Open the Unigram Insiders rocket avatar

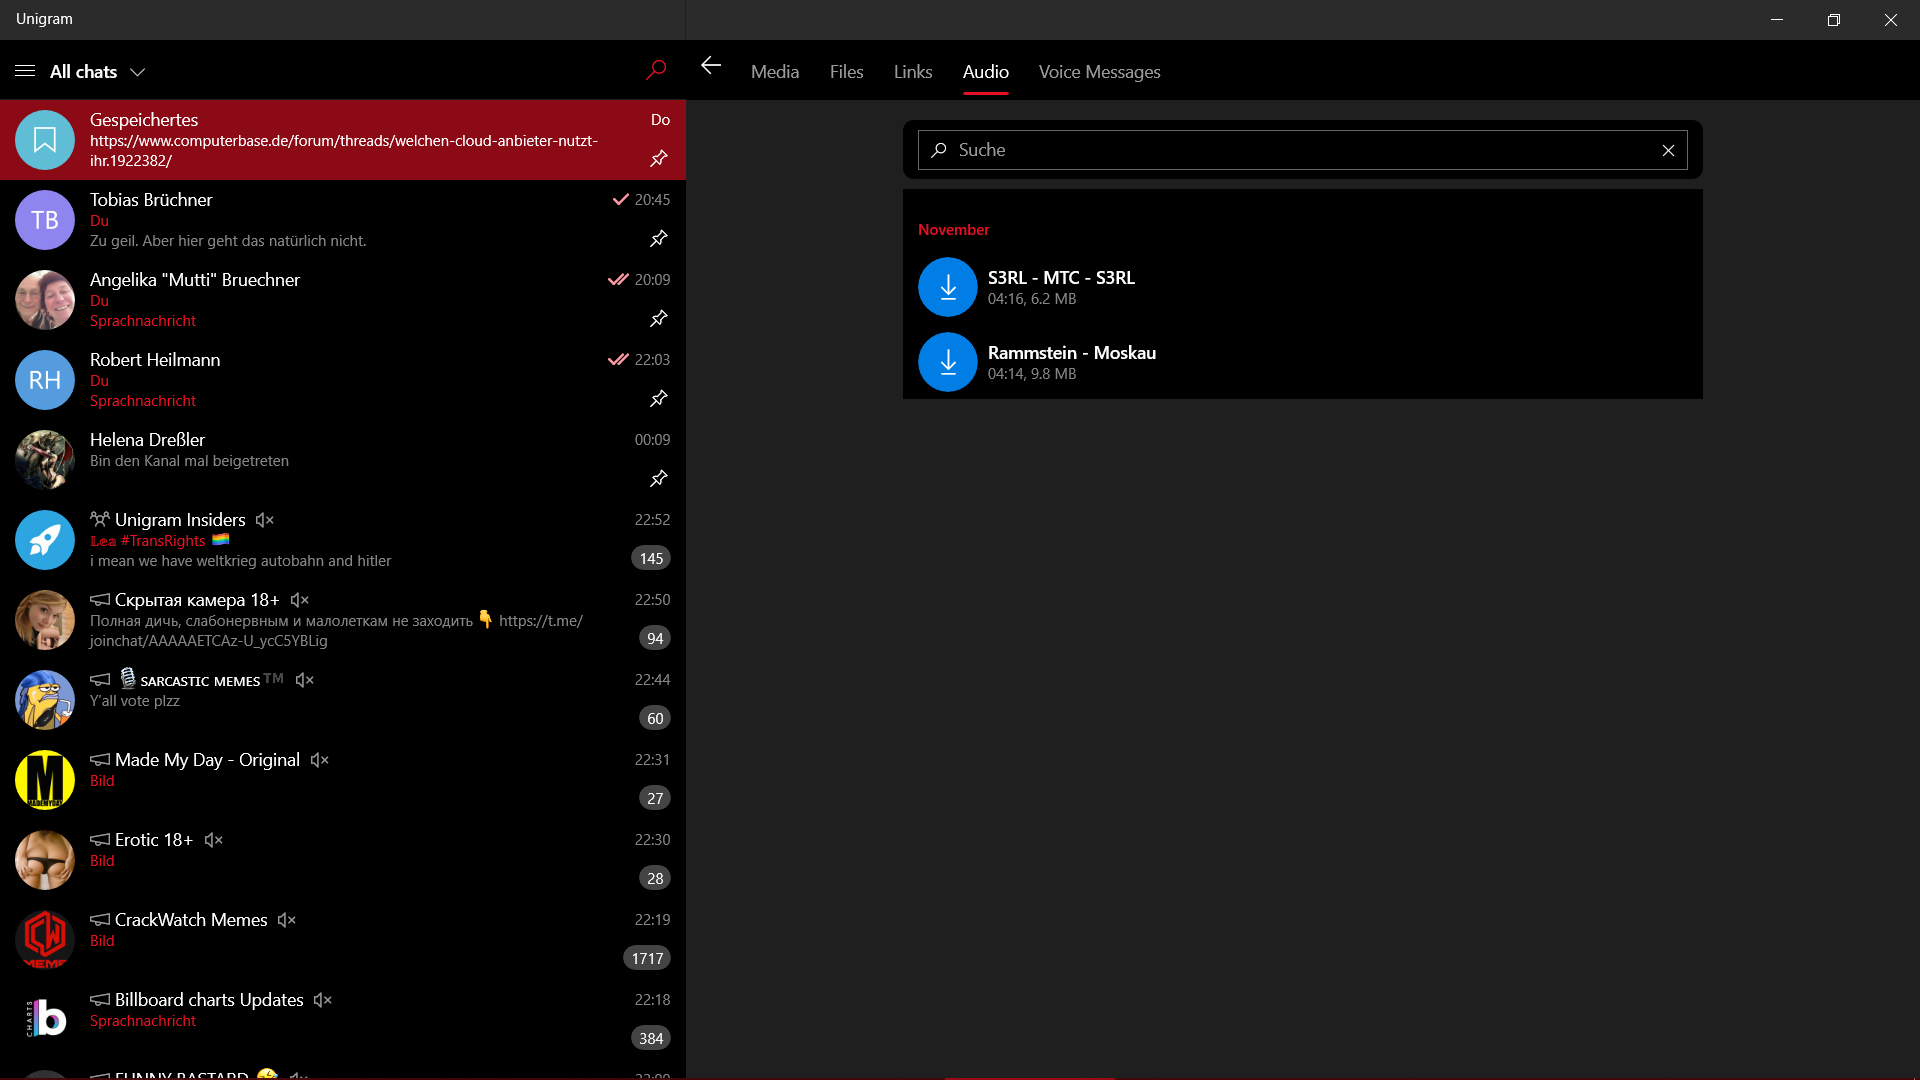45,540
